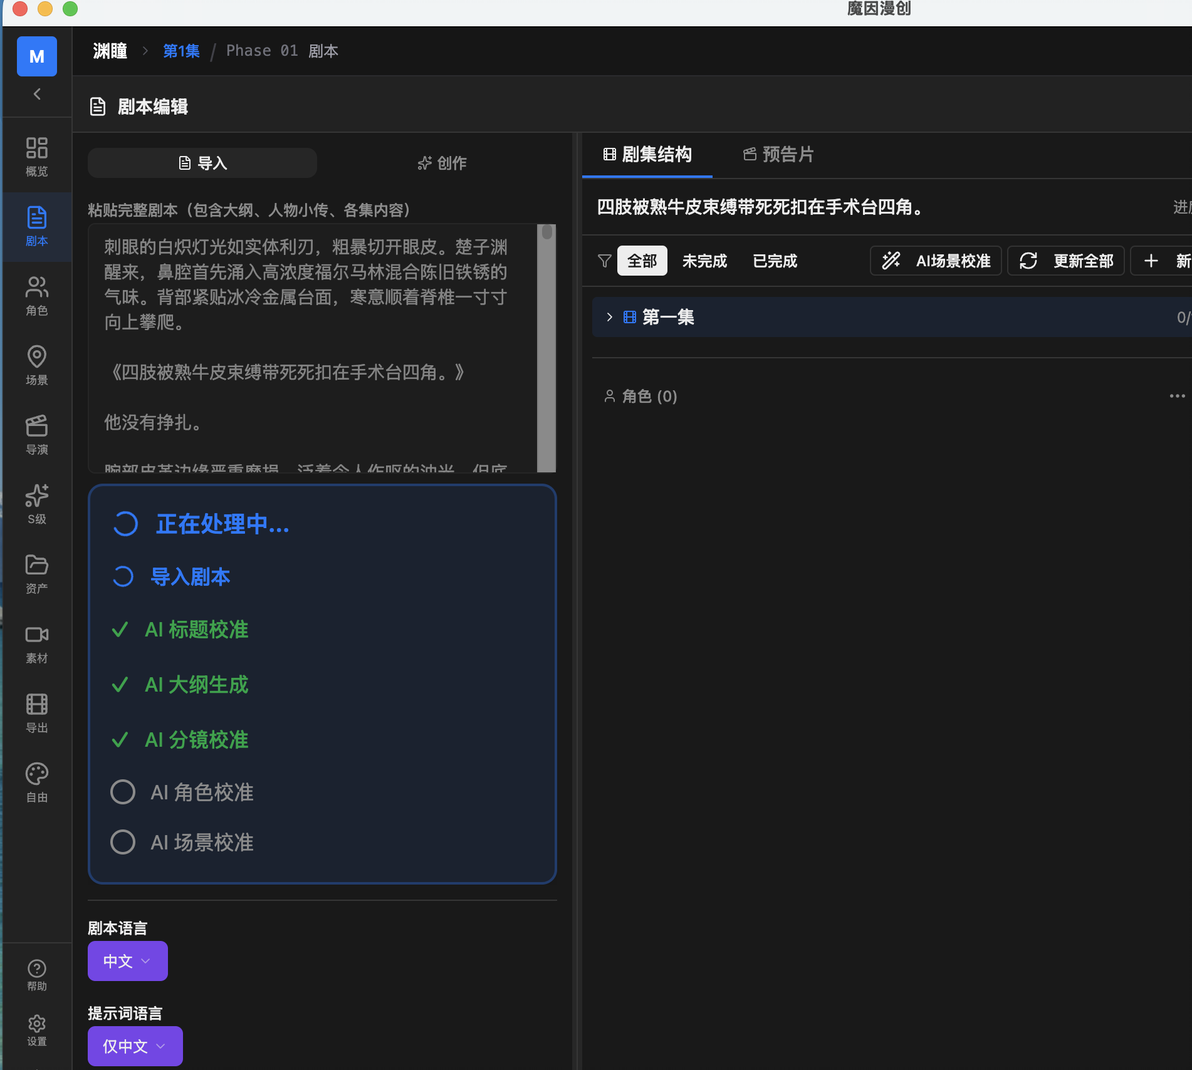Open the 自由 palette icon
The height and width of the screenshot is (1070, 1192).
pyautogui.click(x=36, y=783)
